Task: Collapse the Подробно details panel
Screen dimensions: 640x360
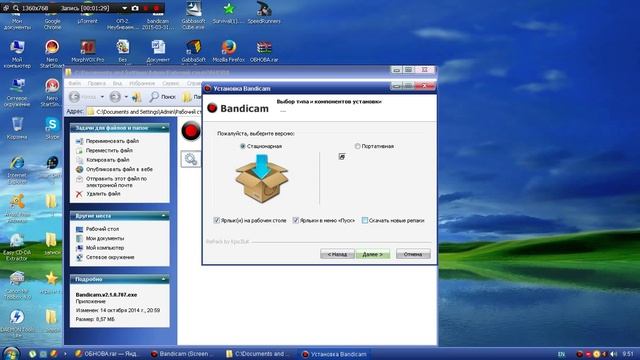Action: point(164,280)
